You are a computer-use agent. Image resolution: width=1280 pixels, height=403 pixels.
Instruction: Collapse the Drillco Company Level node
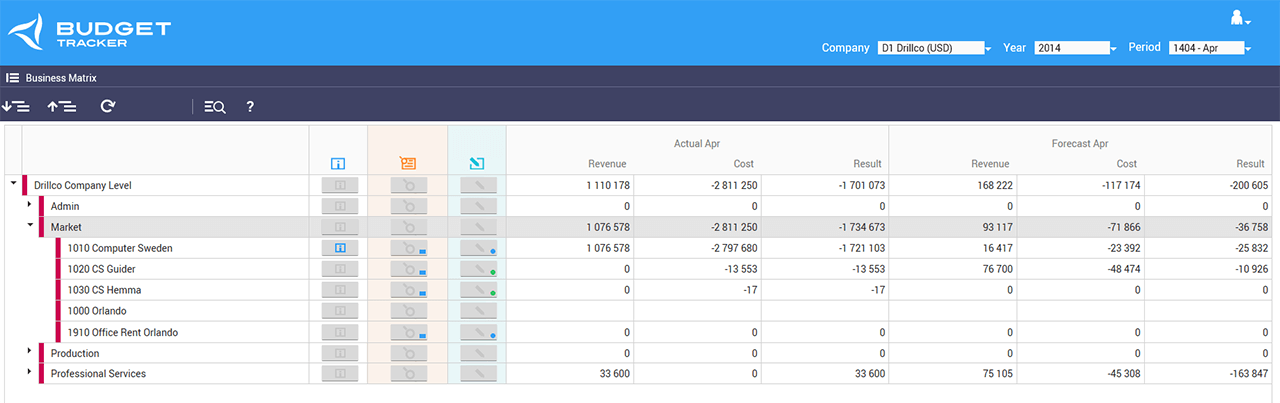pyautogui.click(x=13, y=183)
